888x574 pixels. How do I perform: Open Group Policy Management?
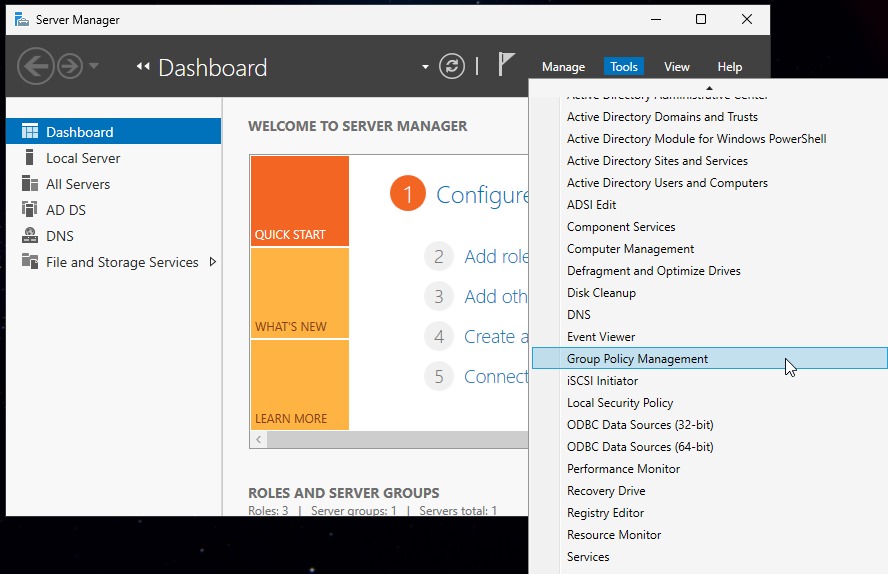709,358
